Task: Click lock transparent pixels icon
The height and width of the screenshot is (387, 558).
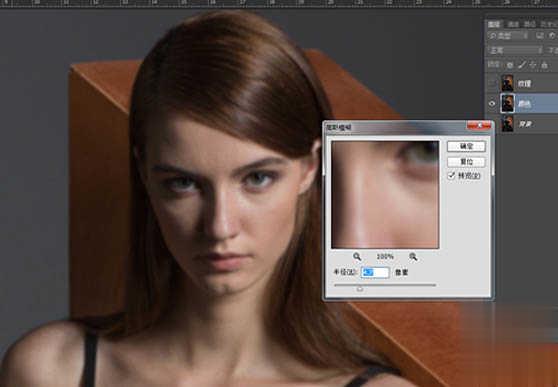Action: pyautogui.click(x=510, y=65)
